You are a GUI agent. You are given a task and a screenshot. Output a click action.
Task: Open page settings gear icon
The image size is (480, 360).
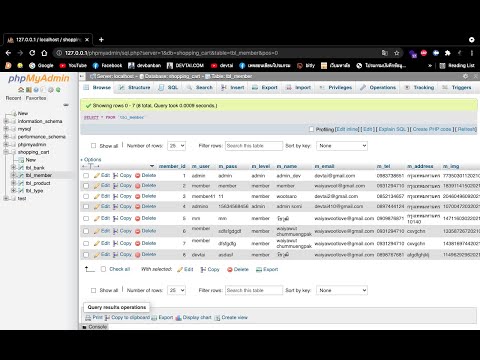point(465,76)
